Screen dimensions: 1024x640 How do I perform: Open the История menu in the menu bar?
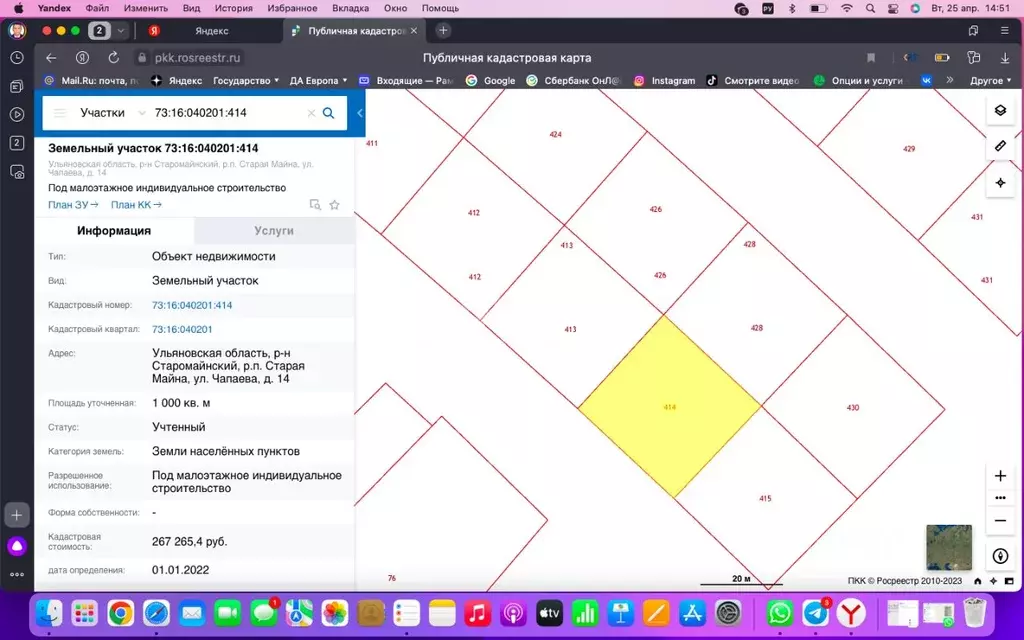coord(233,8)
